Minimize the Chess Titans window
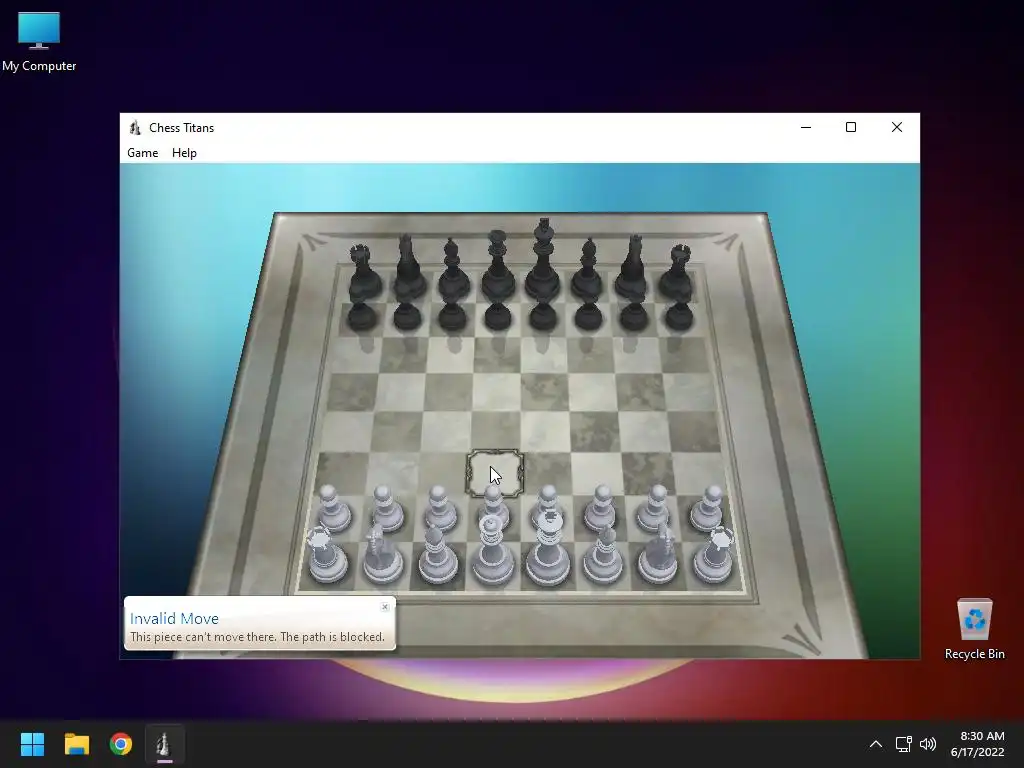Image resolution: width=1024 pixels, height=768 pixels. pos(806,127)
